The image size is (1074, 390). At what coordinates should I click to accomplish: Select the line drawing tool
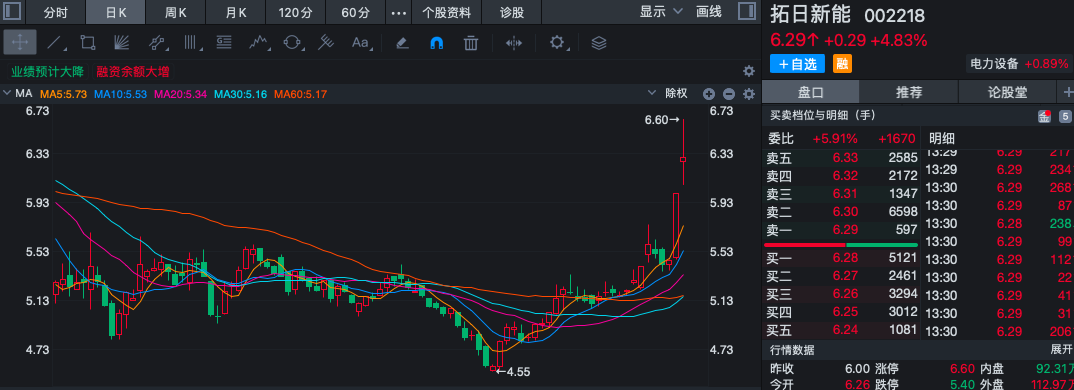tap(54, 42)
